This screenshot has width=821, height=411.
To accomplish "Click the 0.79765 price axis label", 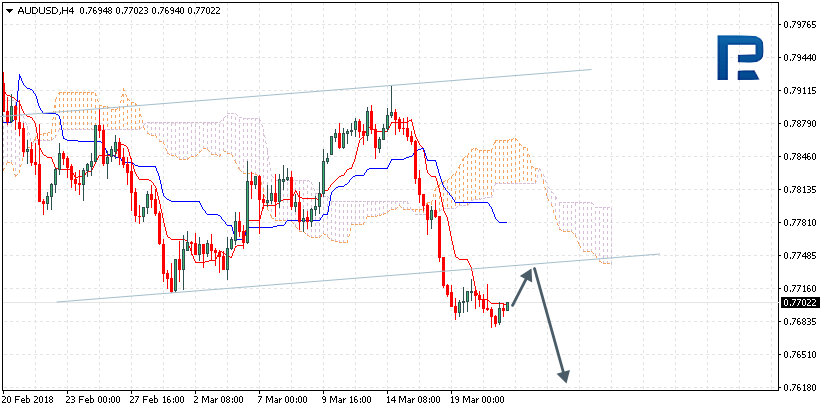I will click(x=799, y=24).
